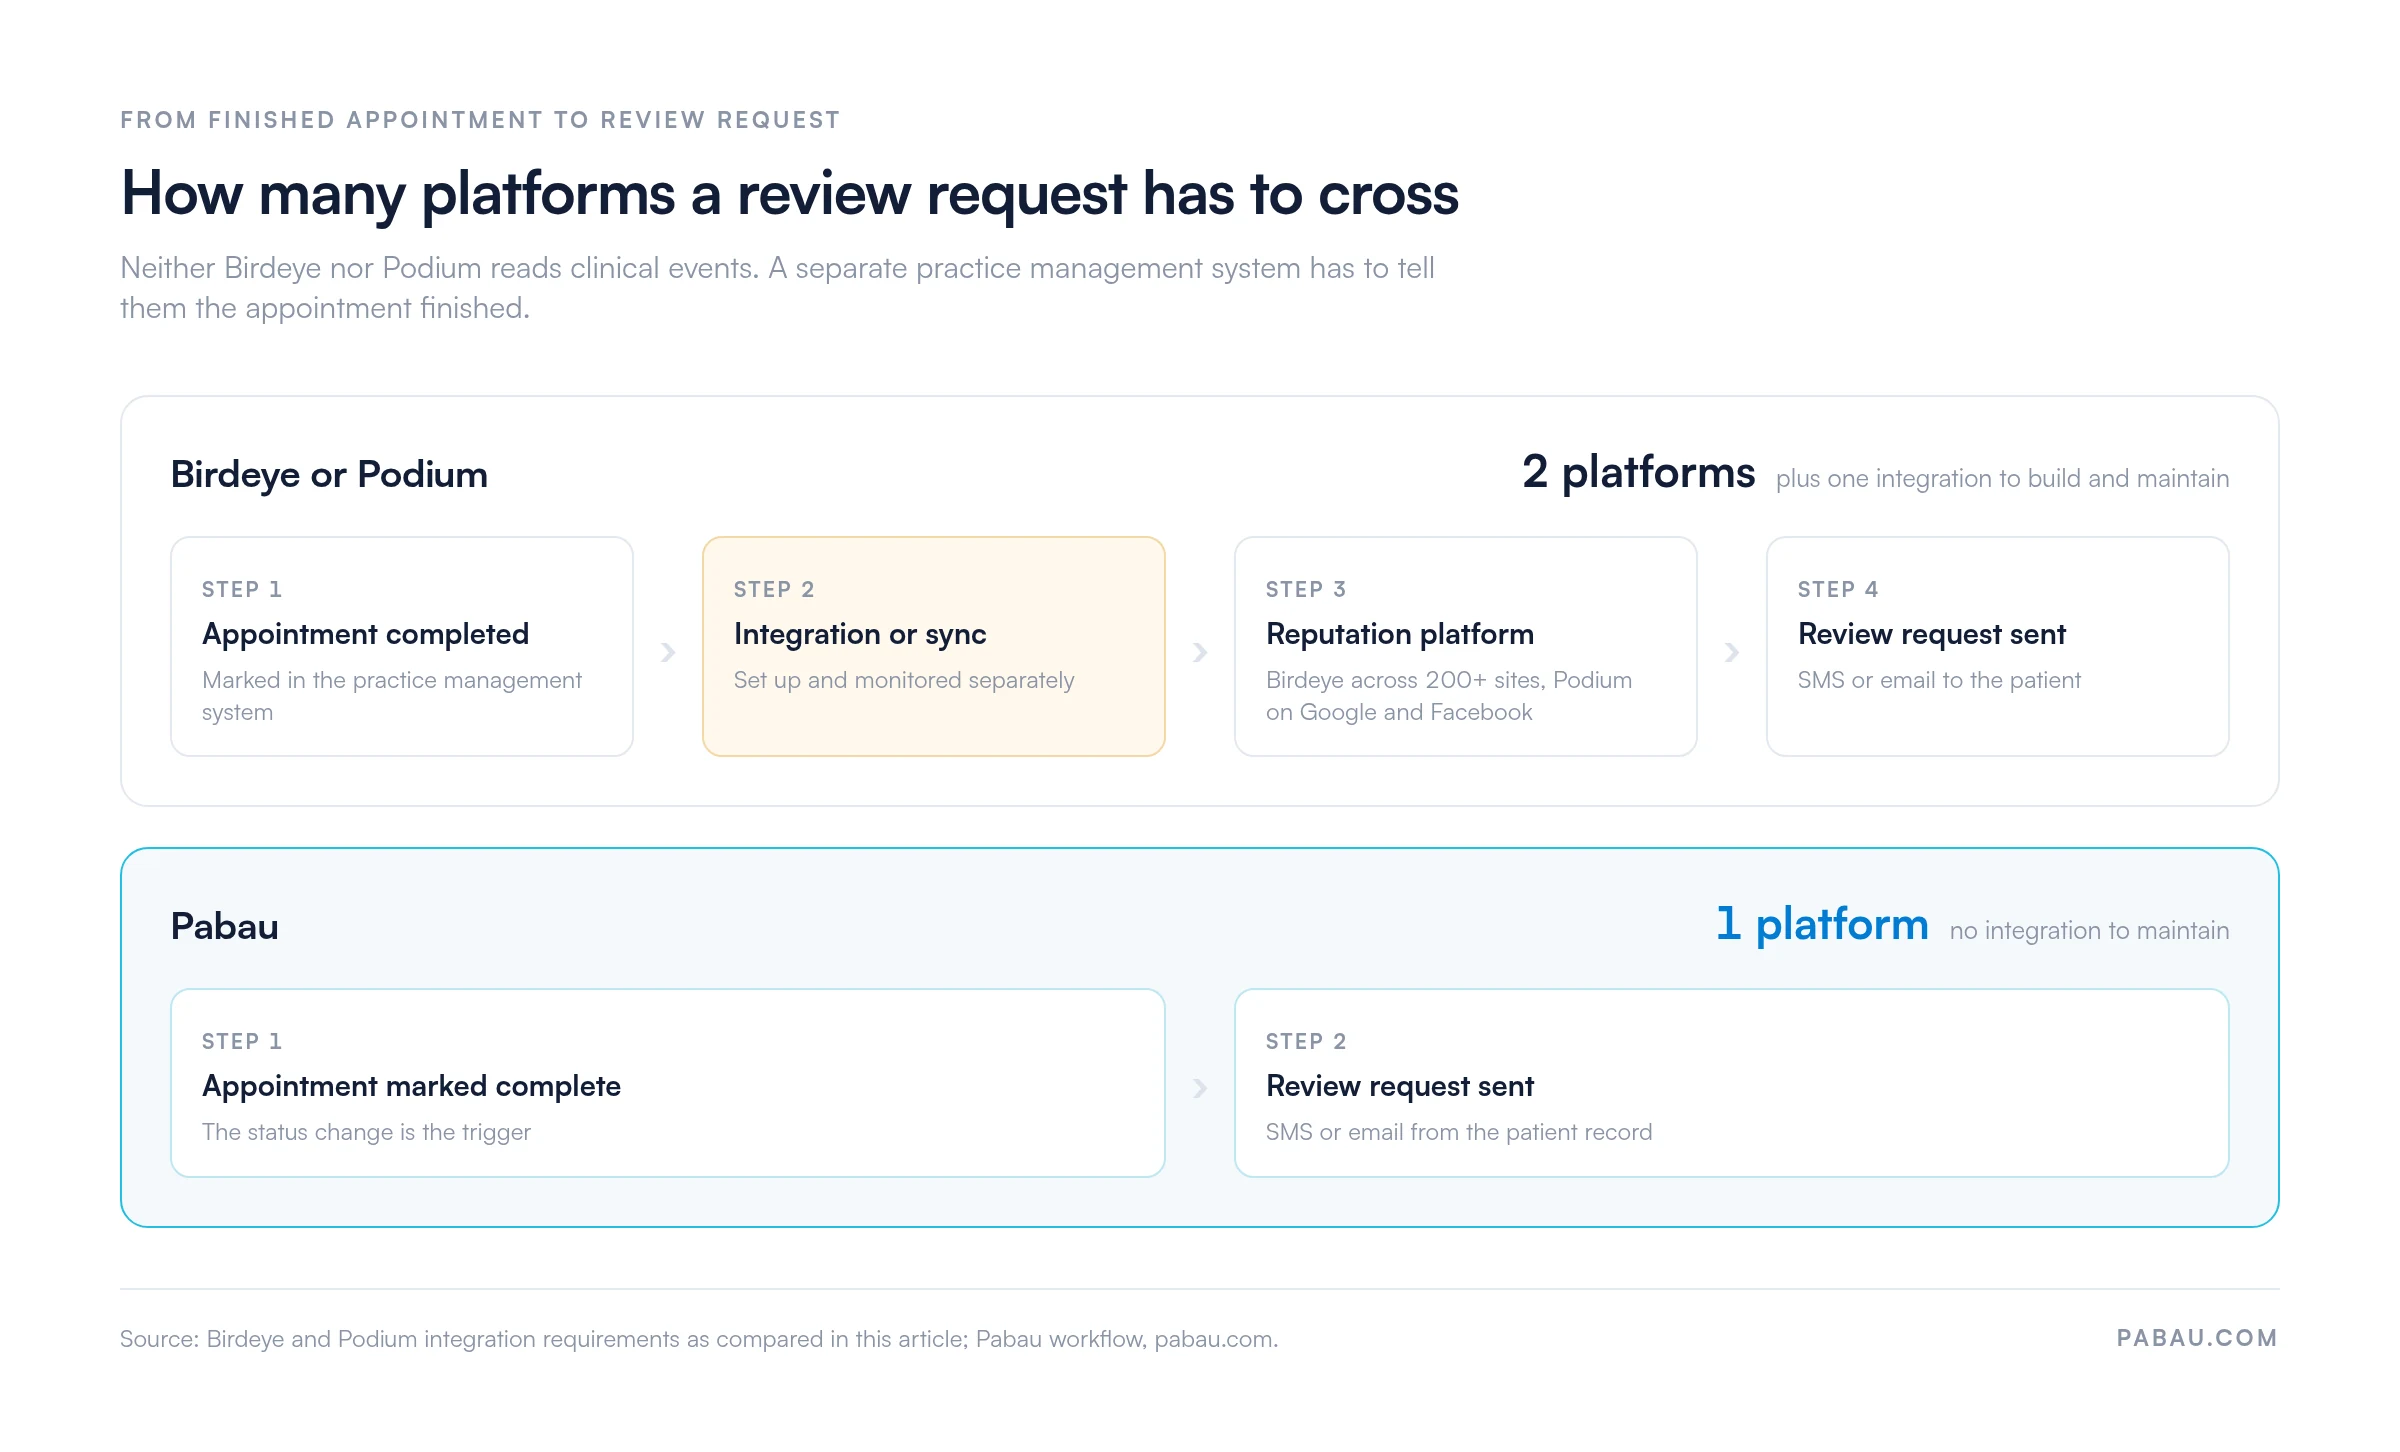Click the blue '1 platform' count

tap(1822, 924)
